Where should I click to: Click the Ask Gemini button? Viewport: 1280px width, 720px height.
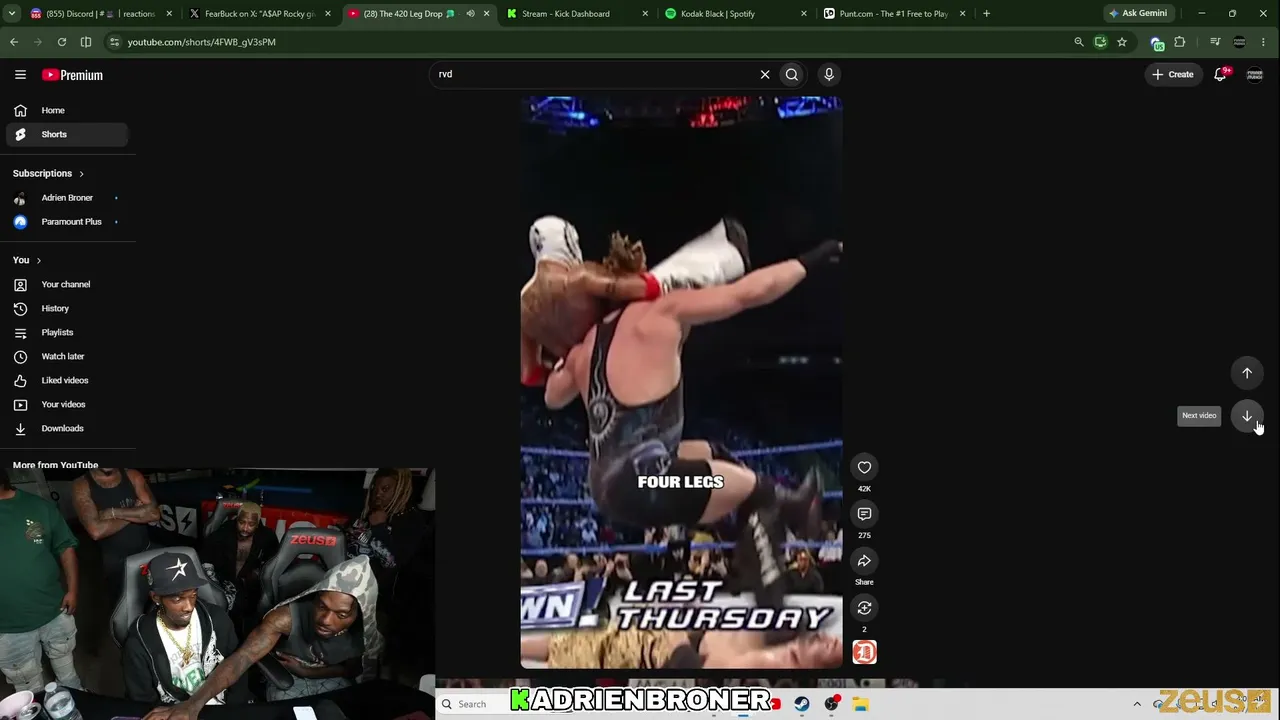pos(1137,14)
